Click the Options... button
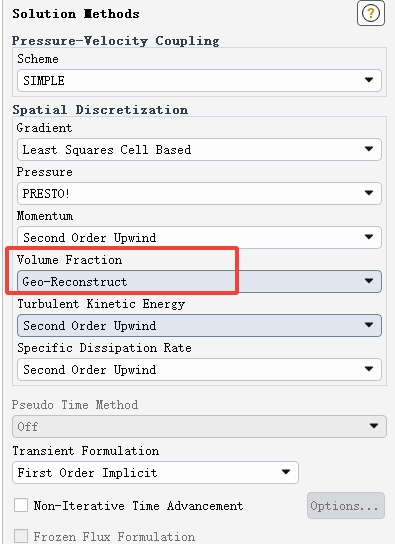 (346, 505)
